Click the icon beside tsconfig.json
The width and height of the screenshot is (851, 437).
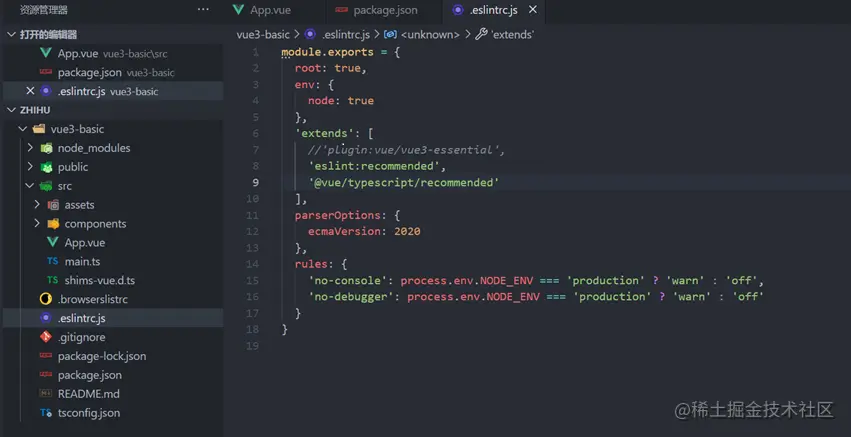pyautogui.click(x=46, y=413)
